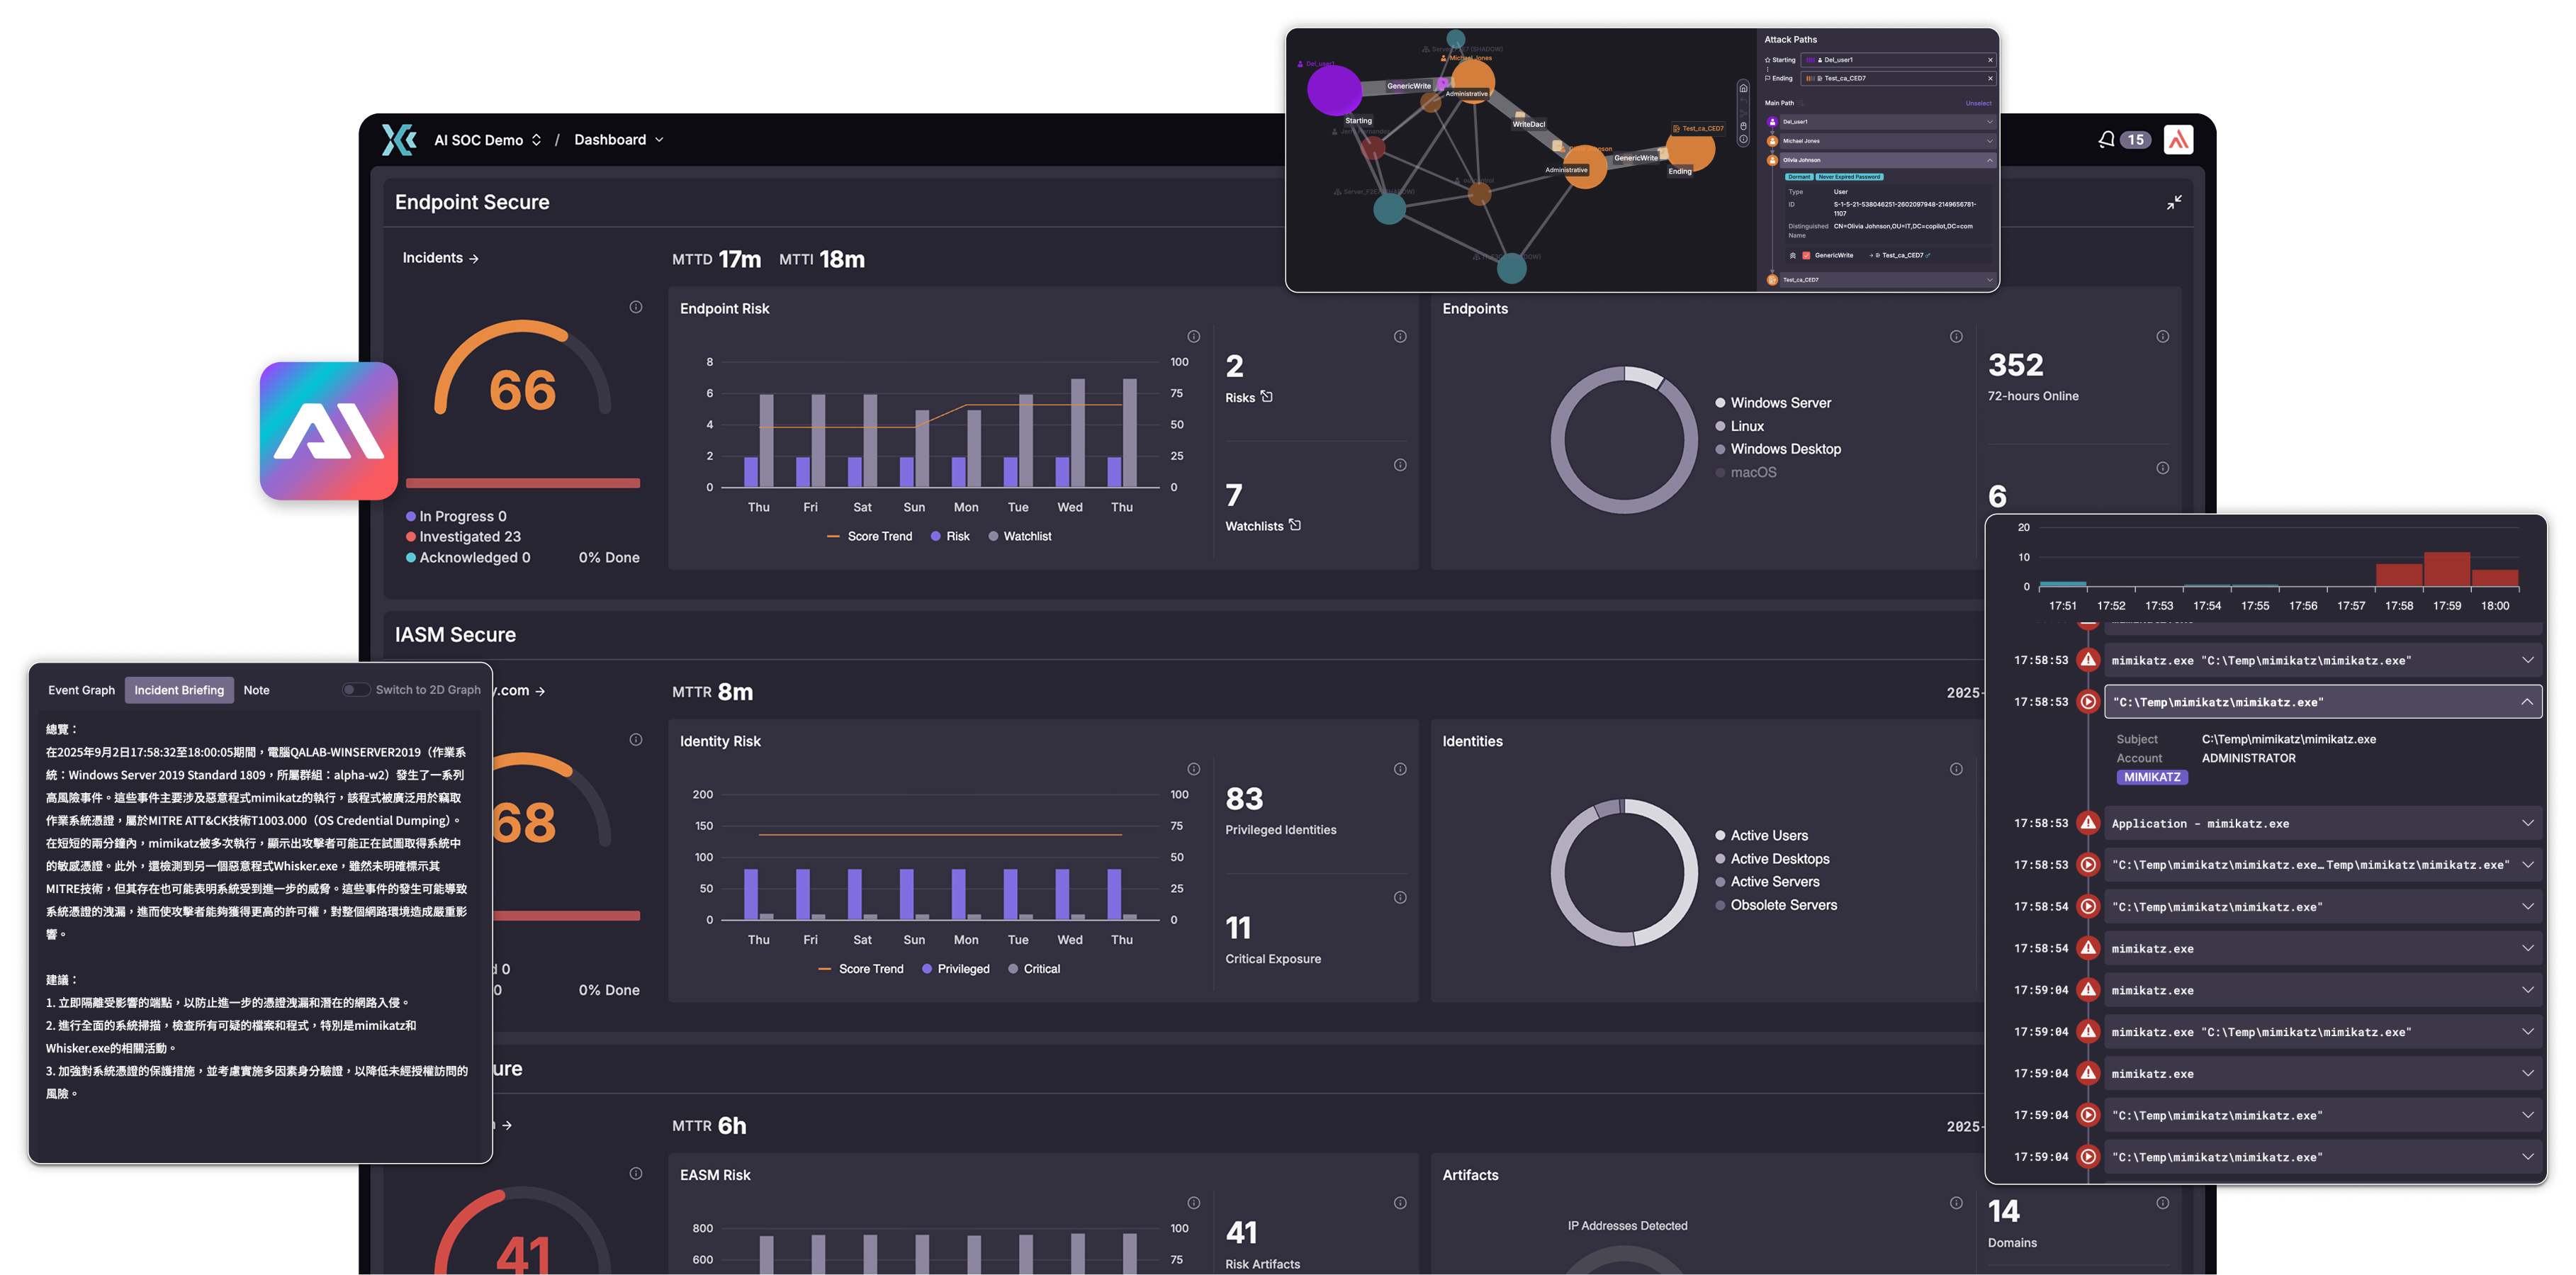
Task: Open the notifications bell icon
Action: [x=2106, y=139]
